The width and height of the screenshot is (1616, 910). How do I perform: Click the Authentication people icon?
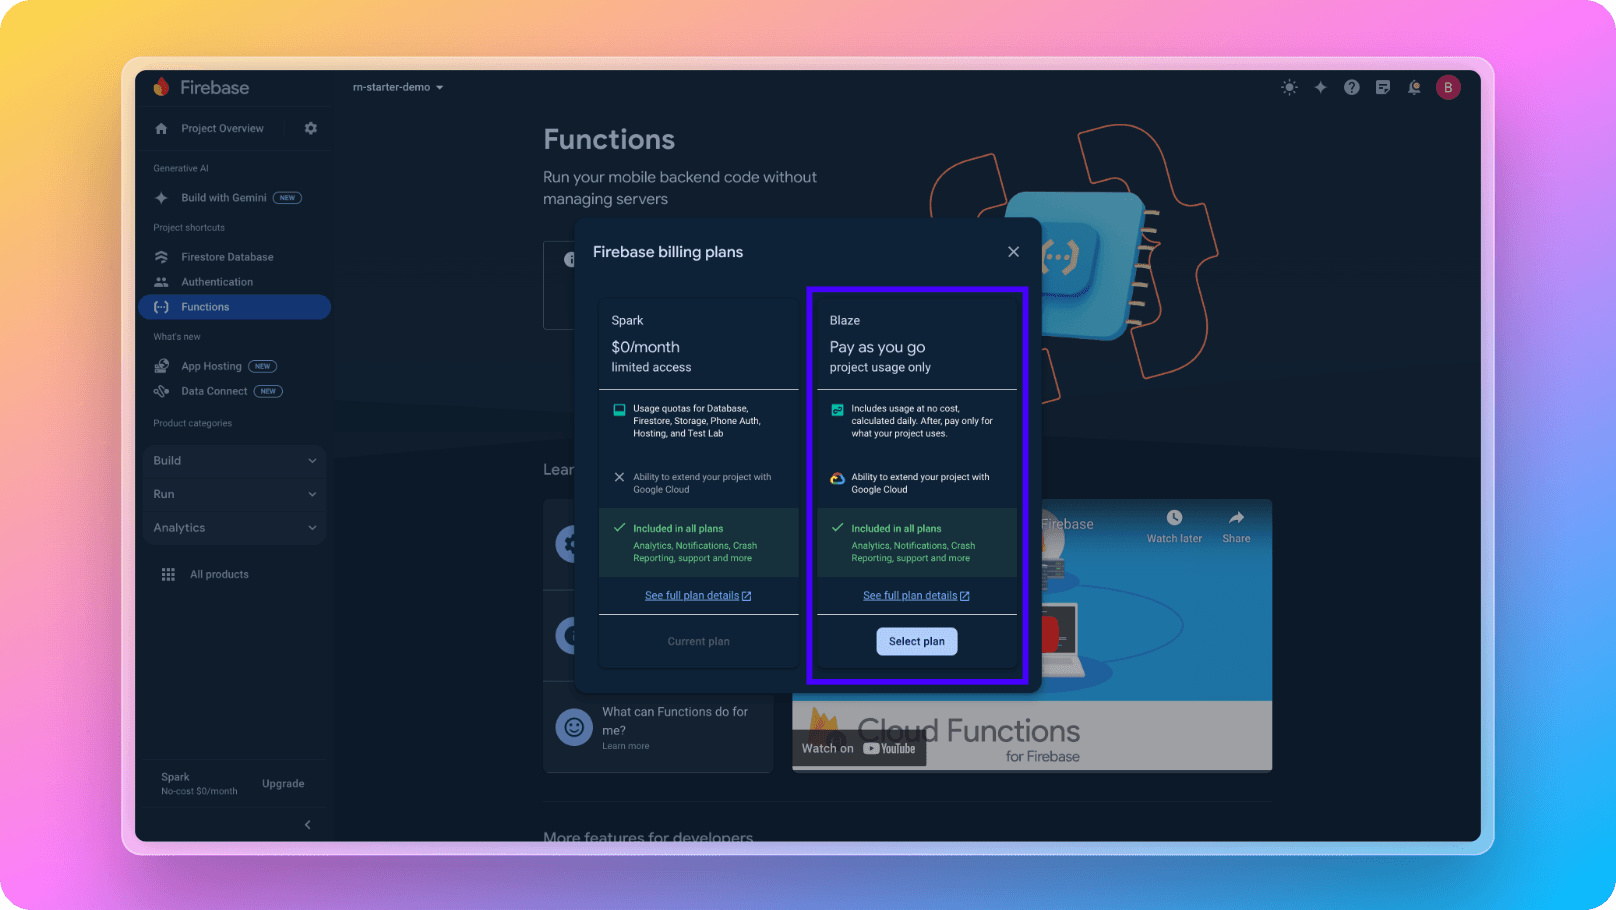[161, 282]
